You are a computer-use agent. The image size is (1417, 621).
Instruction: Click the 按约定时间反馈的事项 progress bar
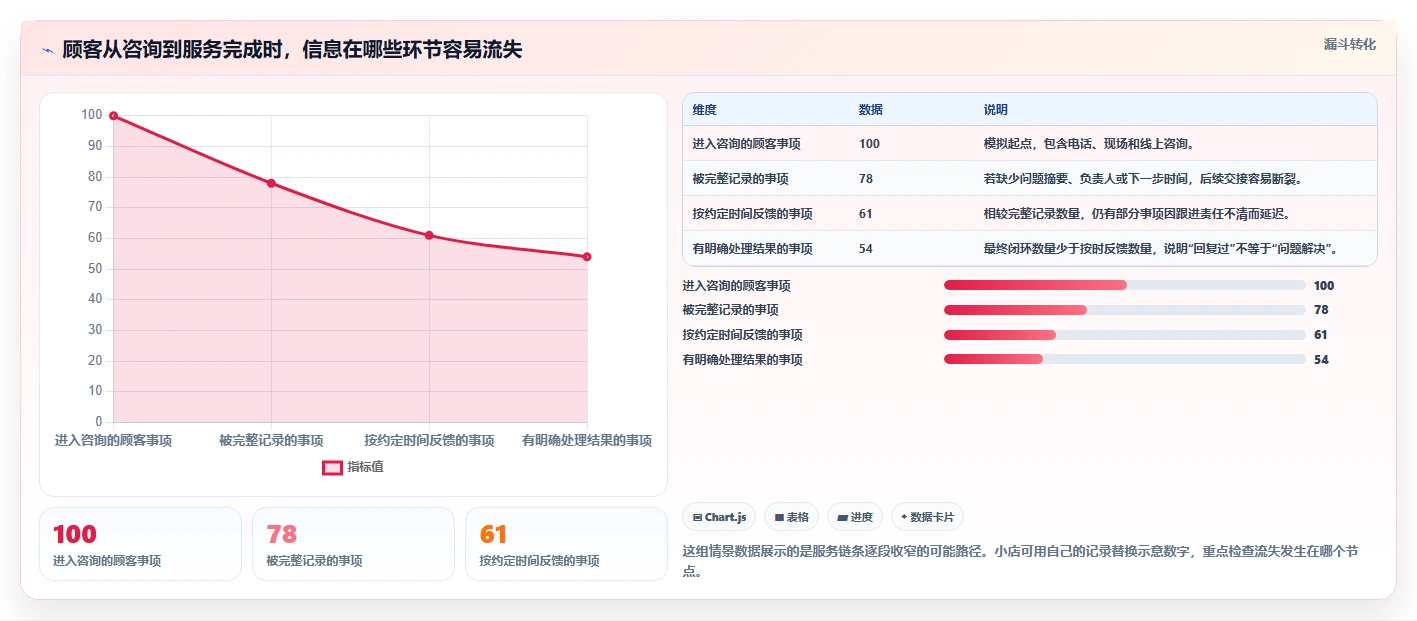coord(1125,335)
